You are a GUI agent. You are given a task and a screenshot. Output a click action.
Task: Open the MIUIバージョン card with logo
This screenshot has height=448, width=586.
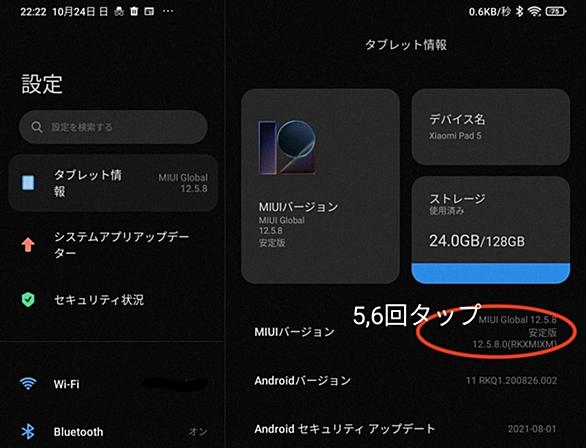point(321,186)
